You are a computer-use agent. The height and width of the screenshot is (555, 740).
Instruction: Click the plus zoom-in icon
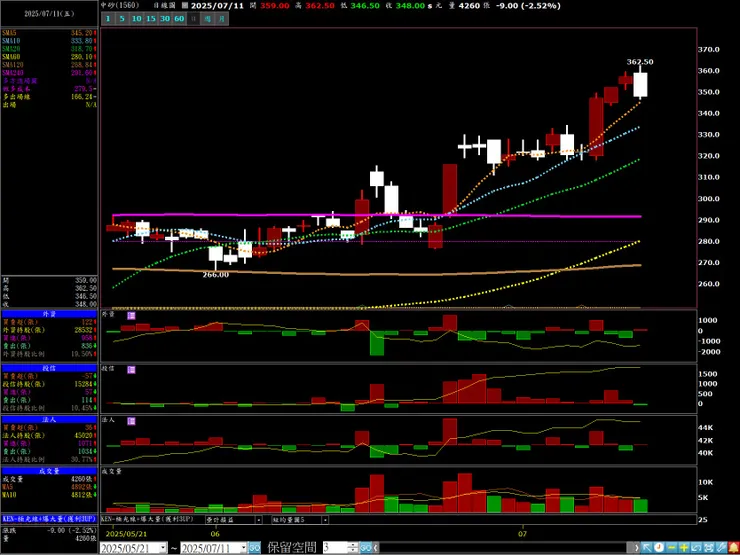(684, 547)
